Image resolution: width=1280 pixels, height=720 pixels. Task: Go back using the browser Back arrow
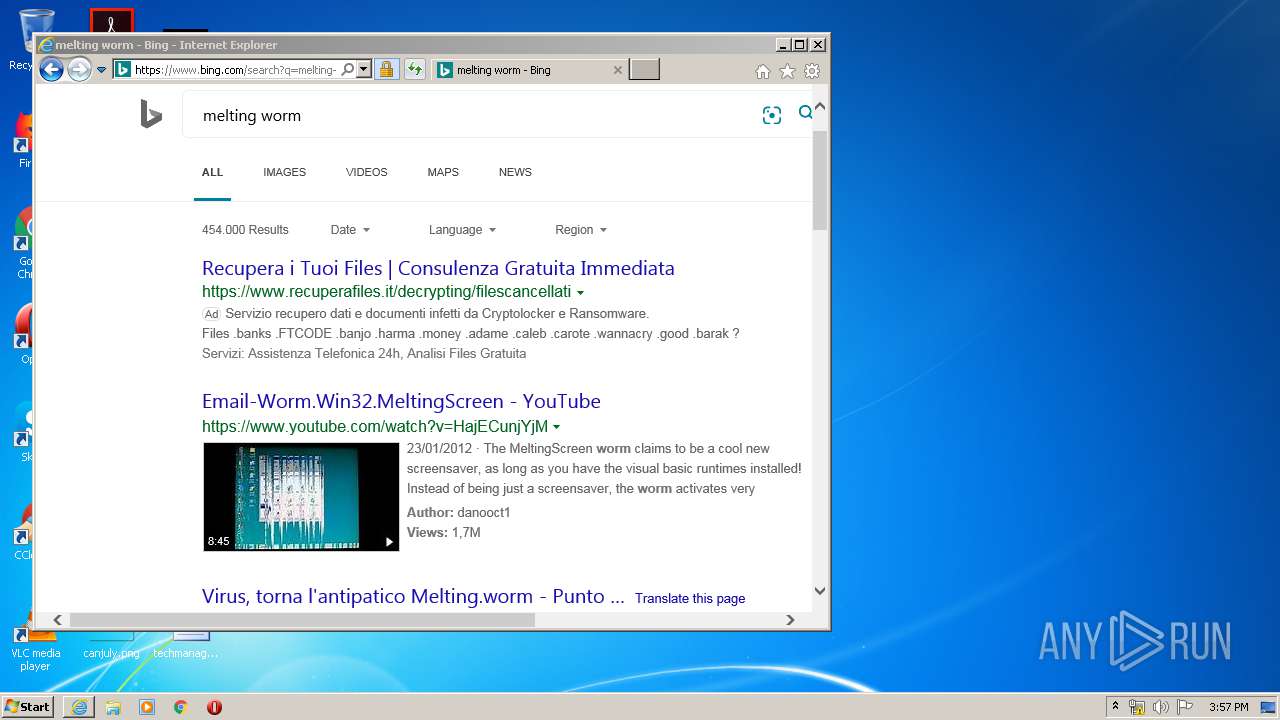click(51, 69)
